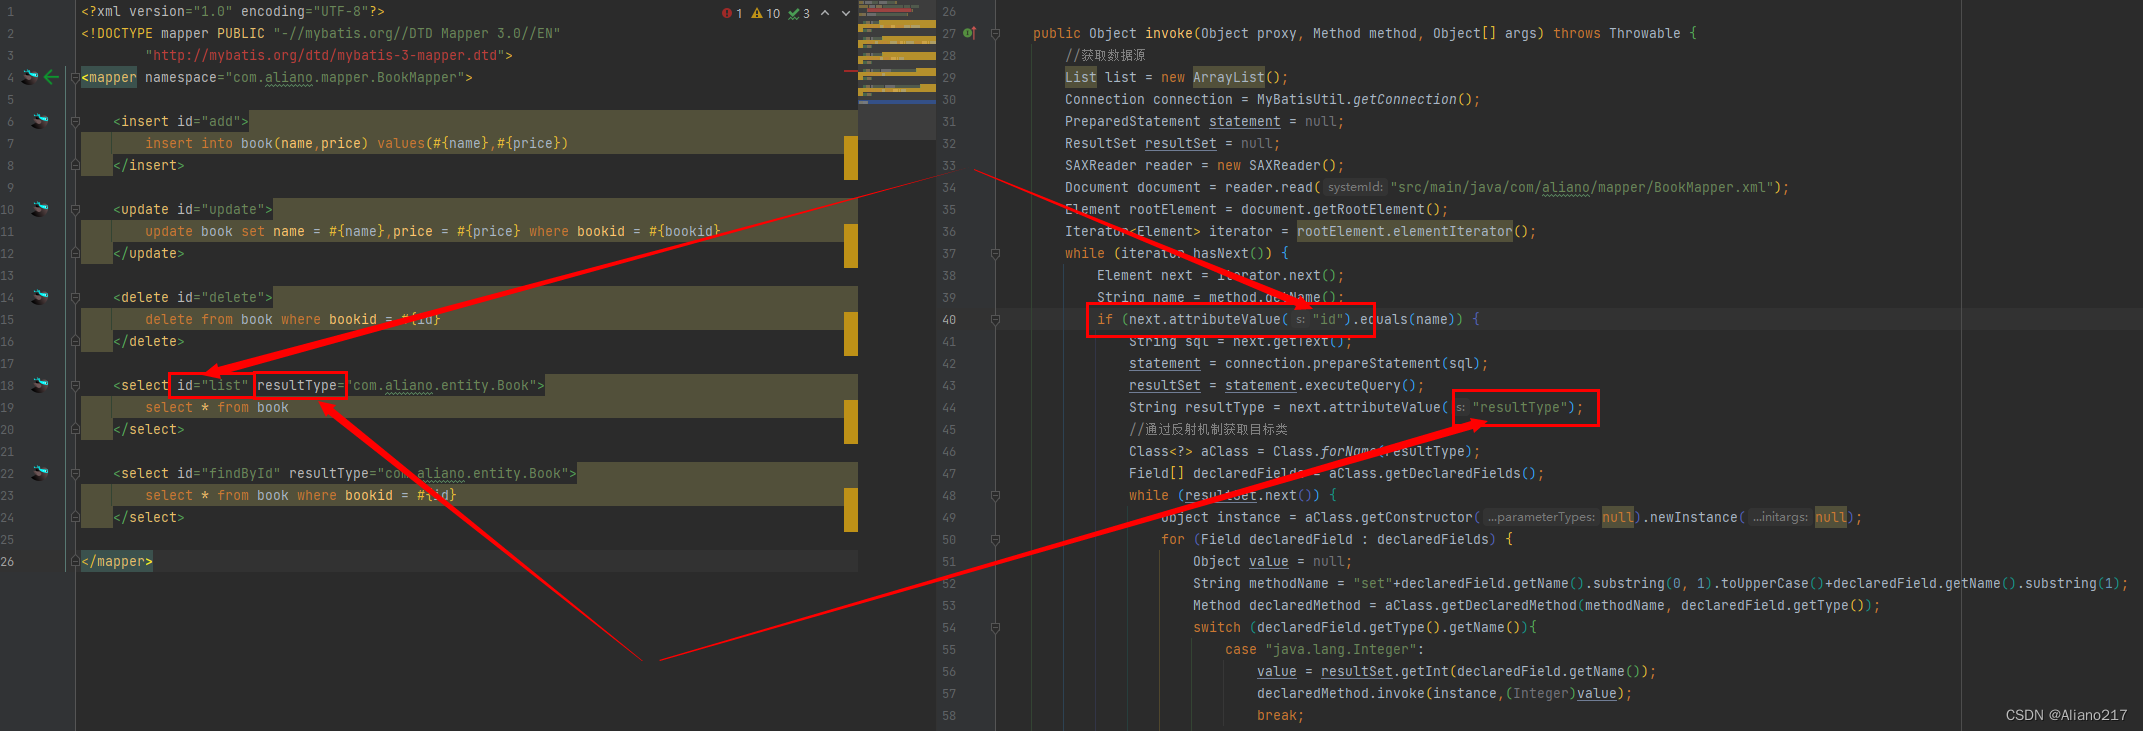This screenshot has height=731, width=2143.
Task: Collapse the switch on getType().getName()
Action: tap(995, 627)
